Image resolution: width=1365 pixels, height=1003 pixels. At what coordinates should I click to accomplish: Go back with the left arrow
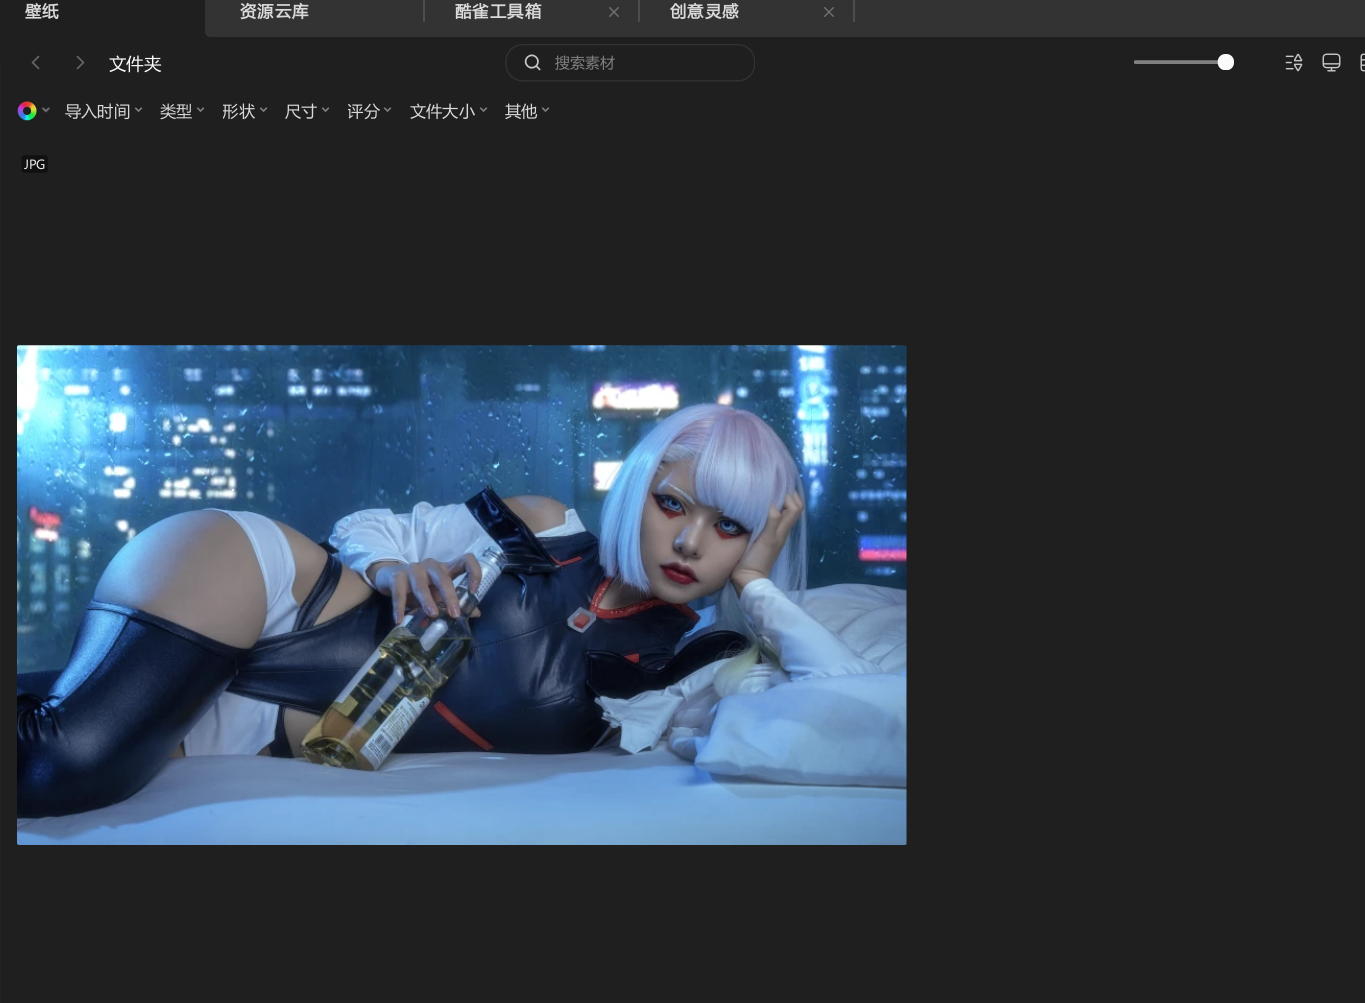pyautogui.click(x=36, y=63)
